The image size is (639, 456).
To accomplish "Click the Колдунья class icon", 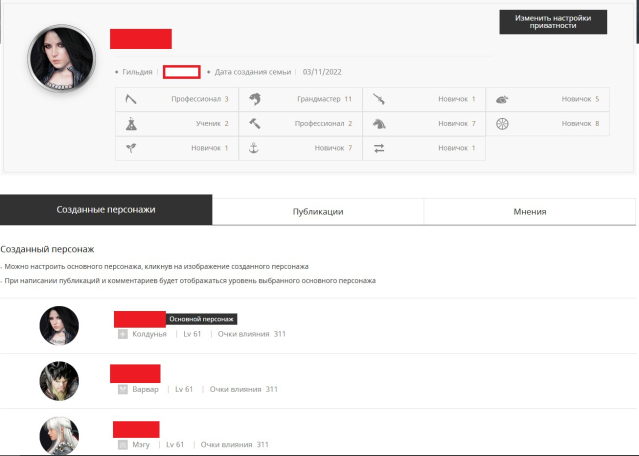I will tap(123, 333).
